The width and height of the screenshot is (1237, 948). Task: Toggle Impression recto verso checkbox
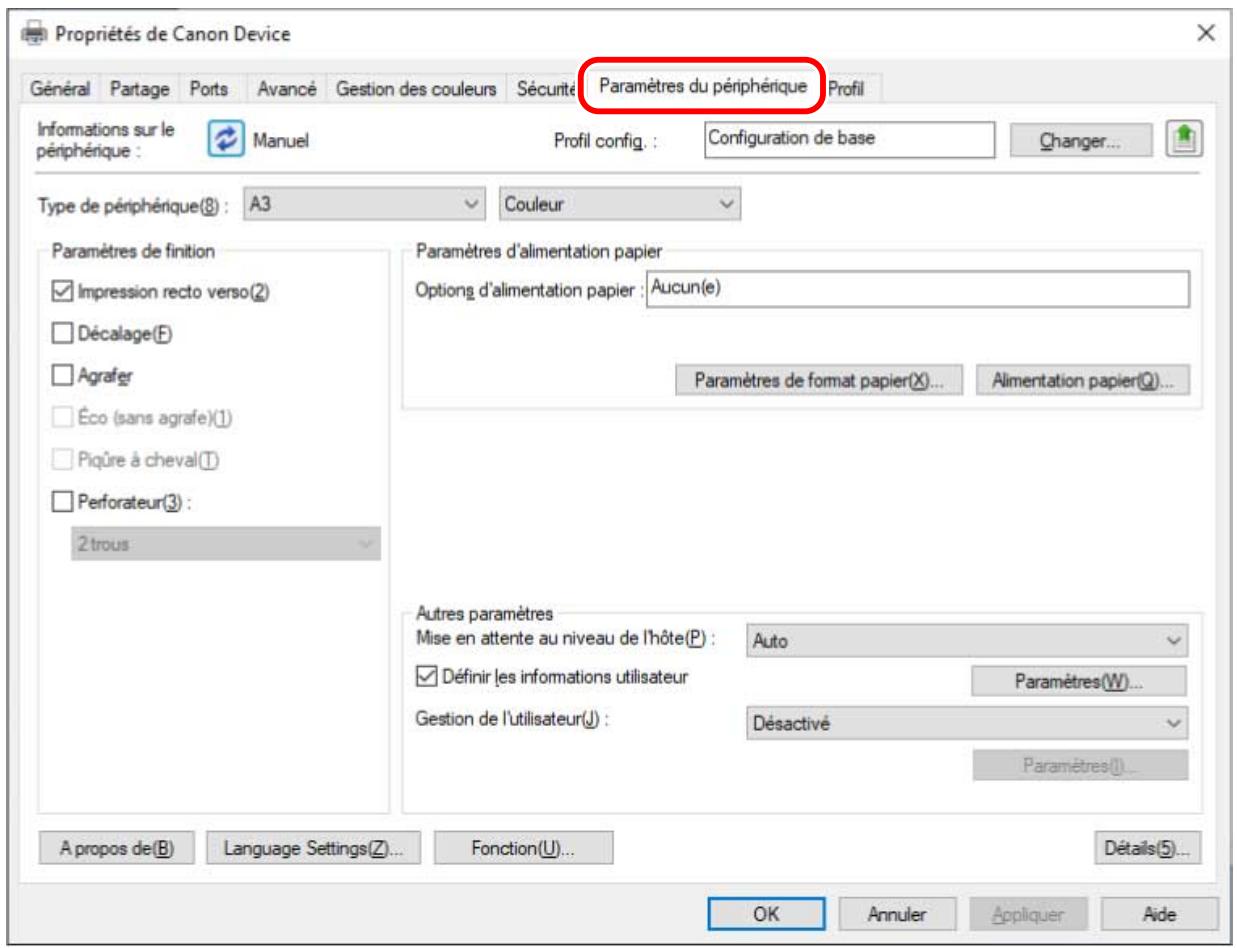click(x=60, y=293)
